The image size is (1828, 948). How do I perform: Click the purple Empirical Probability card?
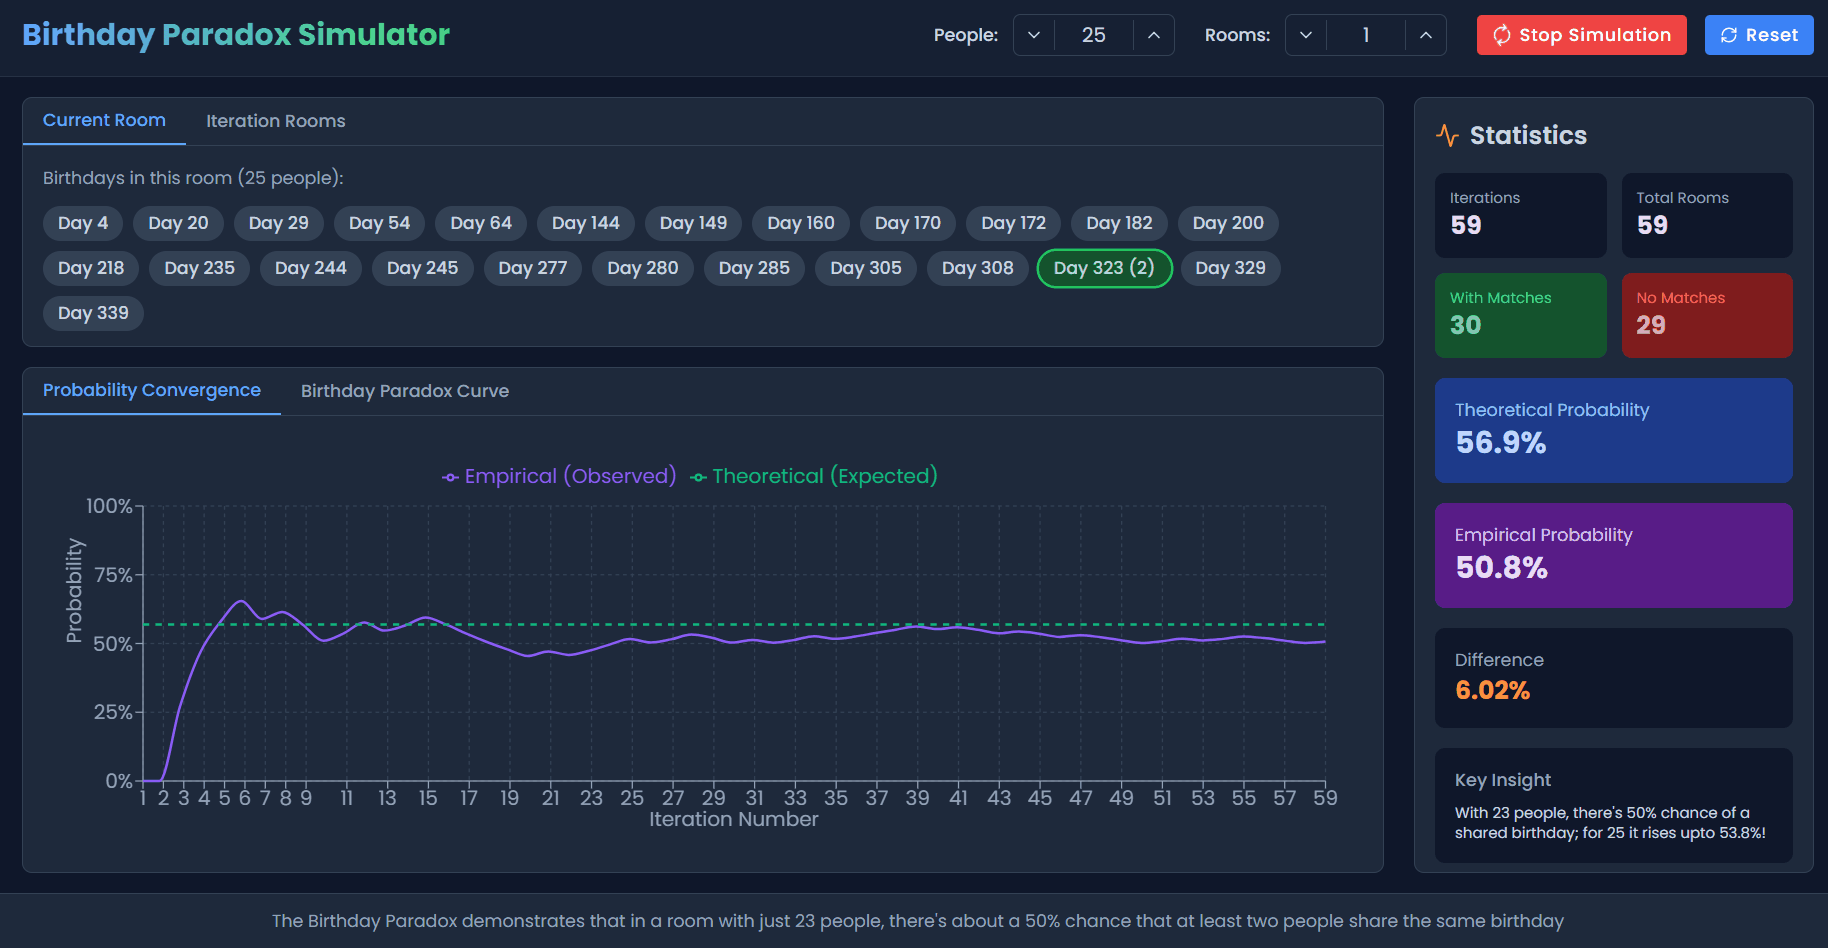(x=1613, y=555)
